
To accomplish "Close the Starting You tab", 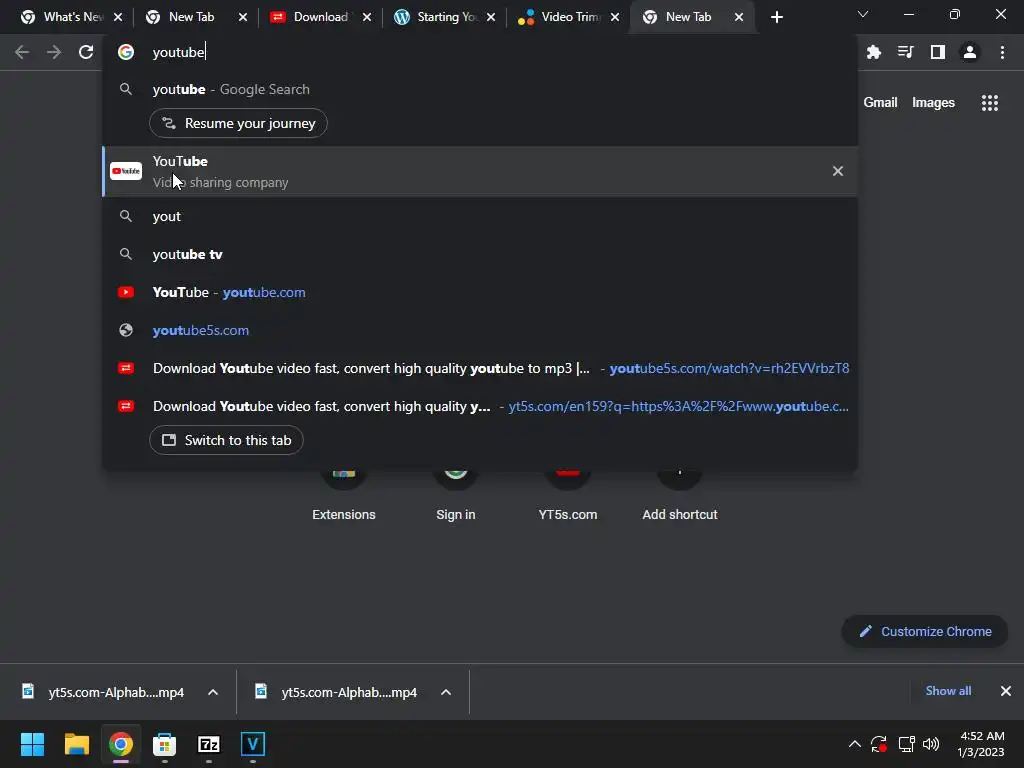I will click(491, 17).
